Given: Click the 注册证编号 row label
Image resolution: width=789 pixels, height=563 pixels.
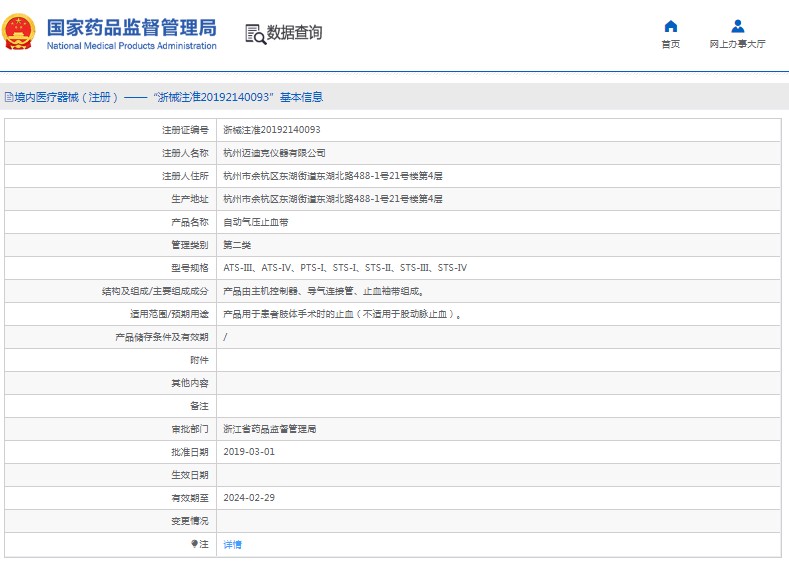Looking at the screenshot, I should pos(185,130).
